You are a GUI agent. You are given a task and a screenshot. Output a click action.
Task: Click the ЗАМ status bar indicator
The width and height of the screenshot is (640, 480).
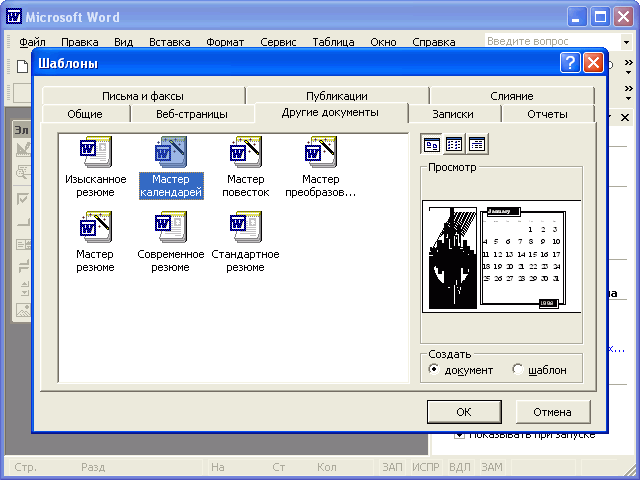[492, 467]
